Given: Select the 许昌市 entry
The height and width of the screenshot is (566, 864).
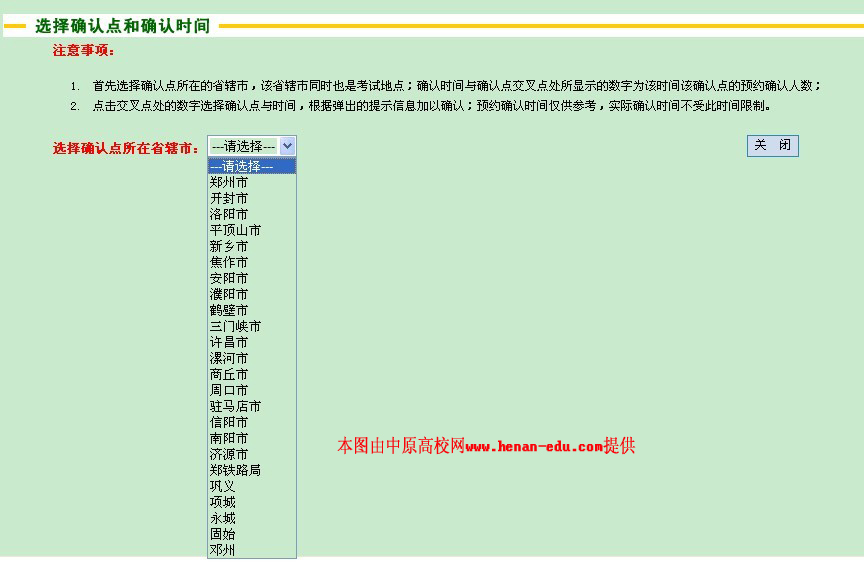Looking at the screenshot, I should tap(229, 343).
